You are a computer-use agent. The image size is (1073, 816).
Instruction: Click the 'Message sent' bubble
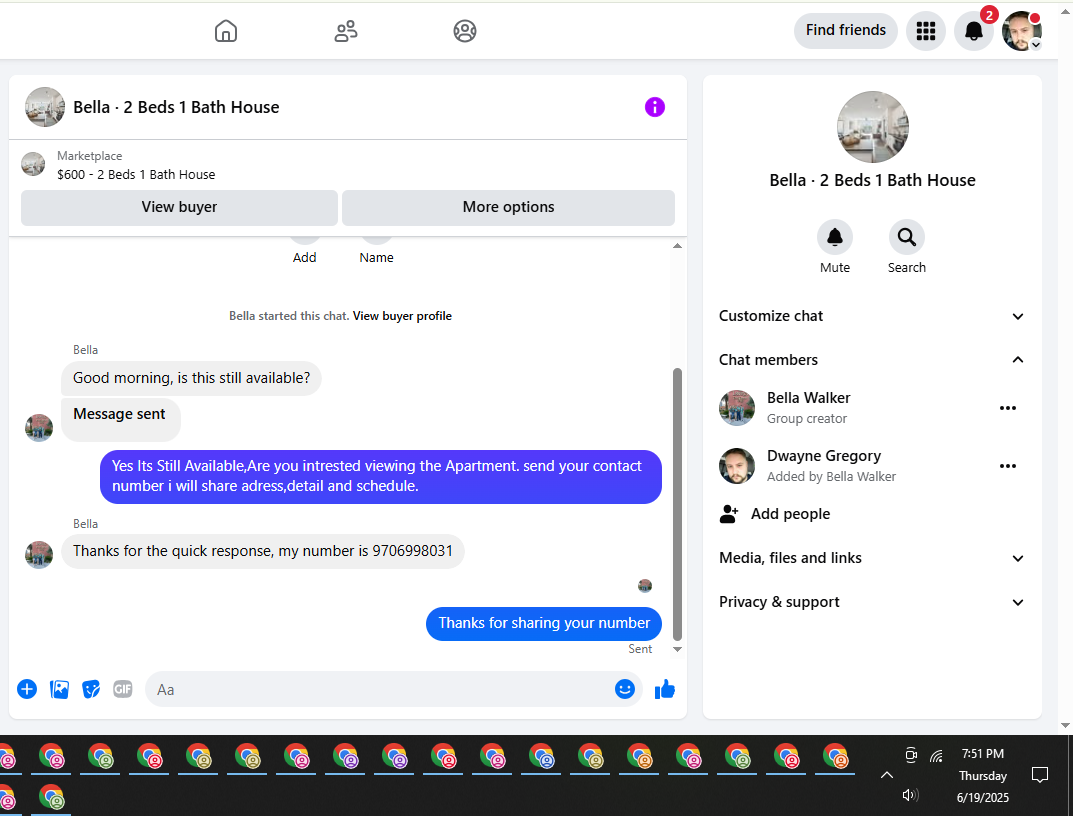[120, 419]
